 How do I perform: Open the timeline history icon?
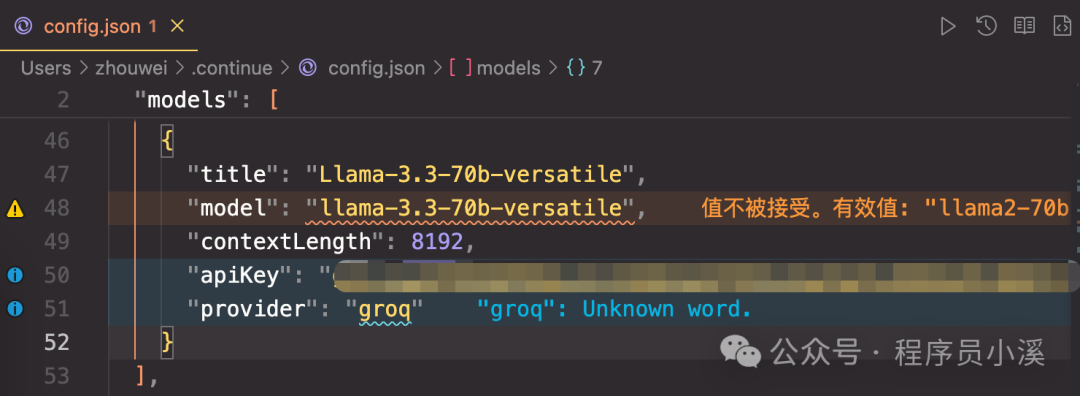point(986,26)
